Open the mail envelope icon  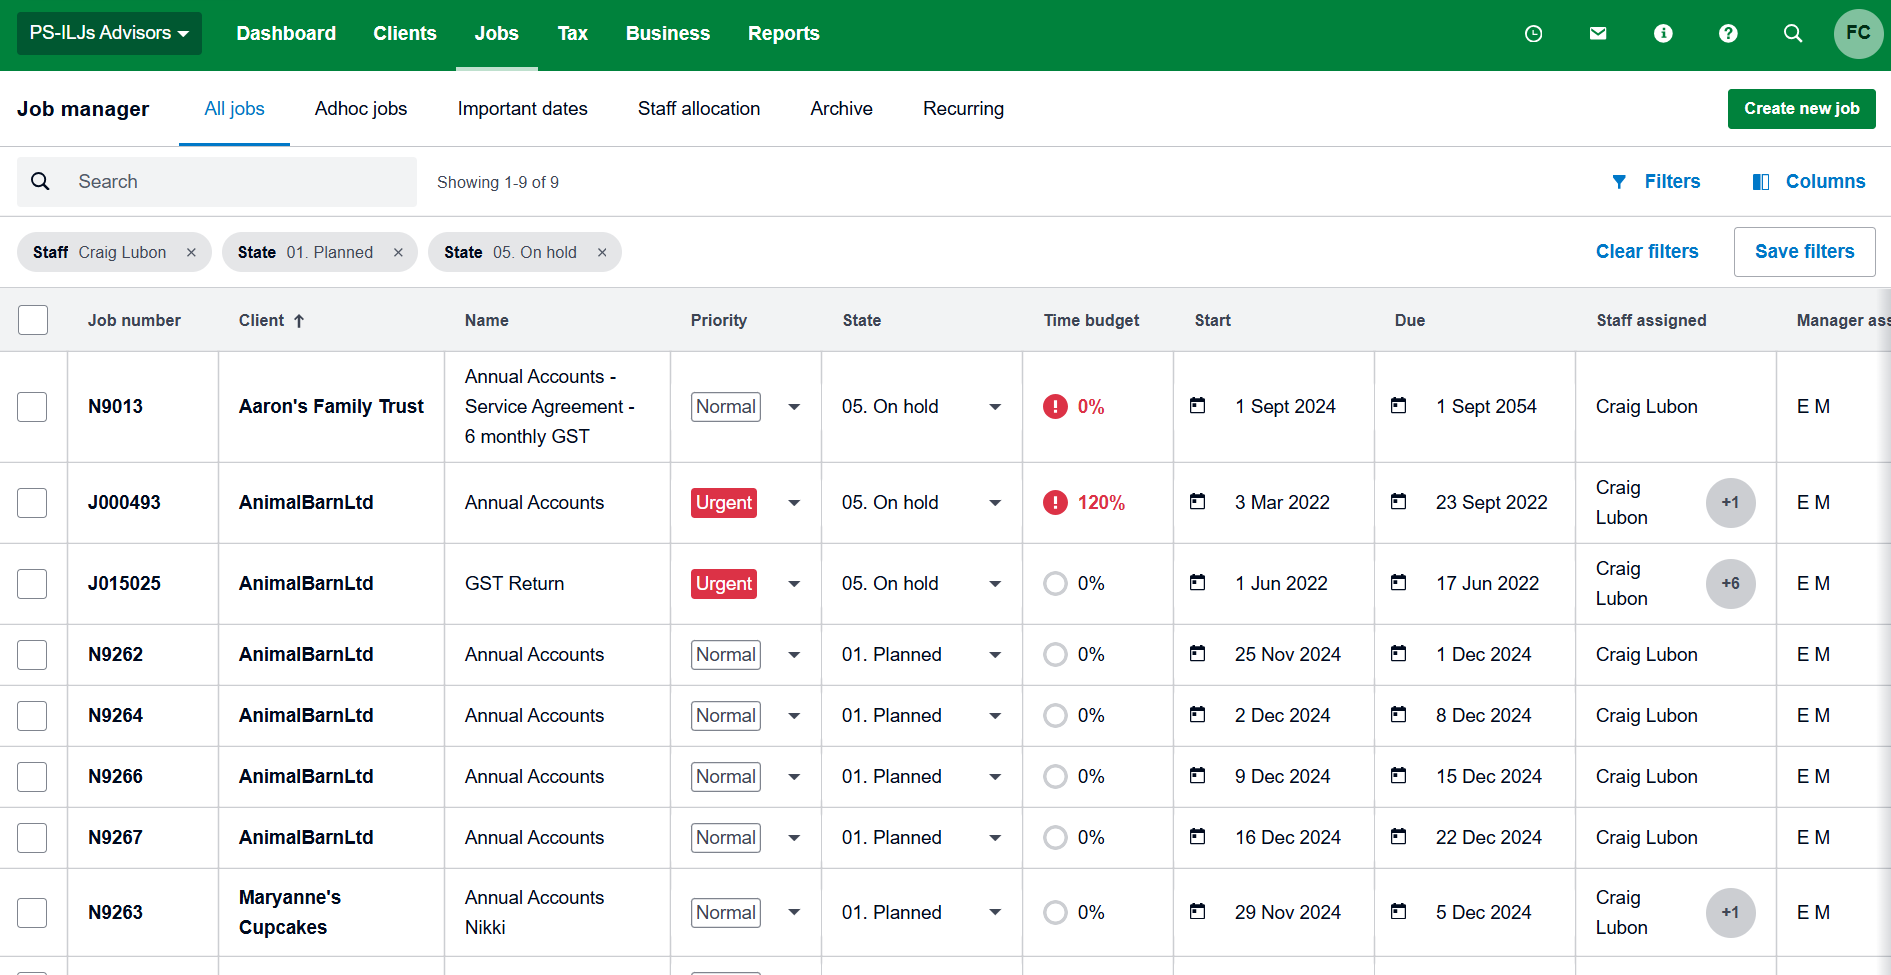(x=1598, y=33)
